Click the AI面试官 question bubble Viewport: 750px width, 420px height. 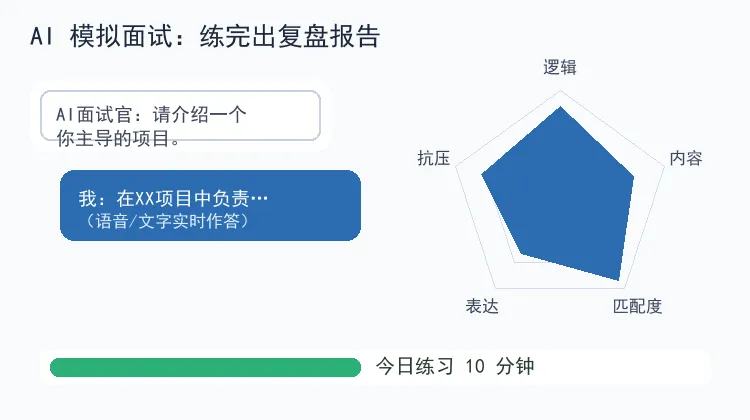[180, 116]
